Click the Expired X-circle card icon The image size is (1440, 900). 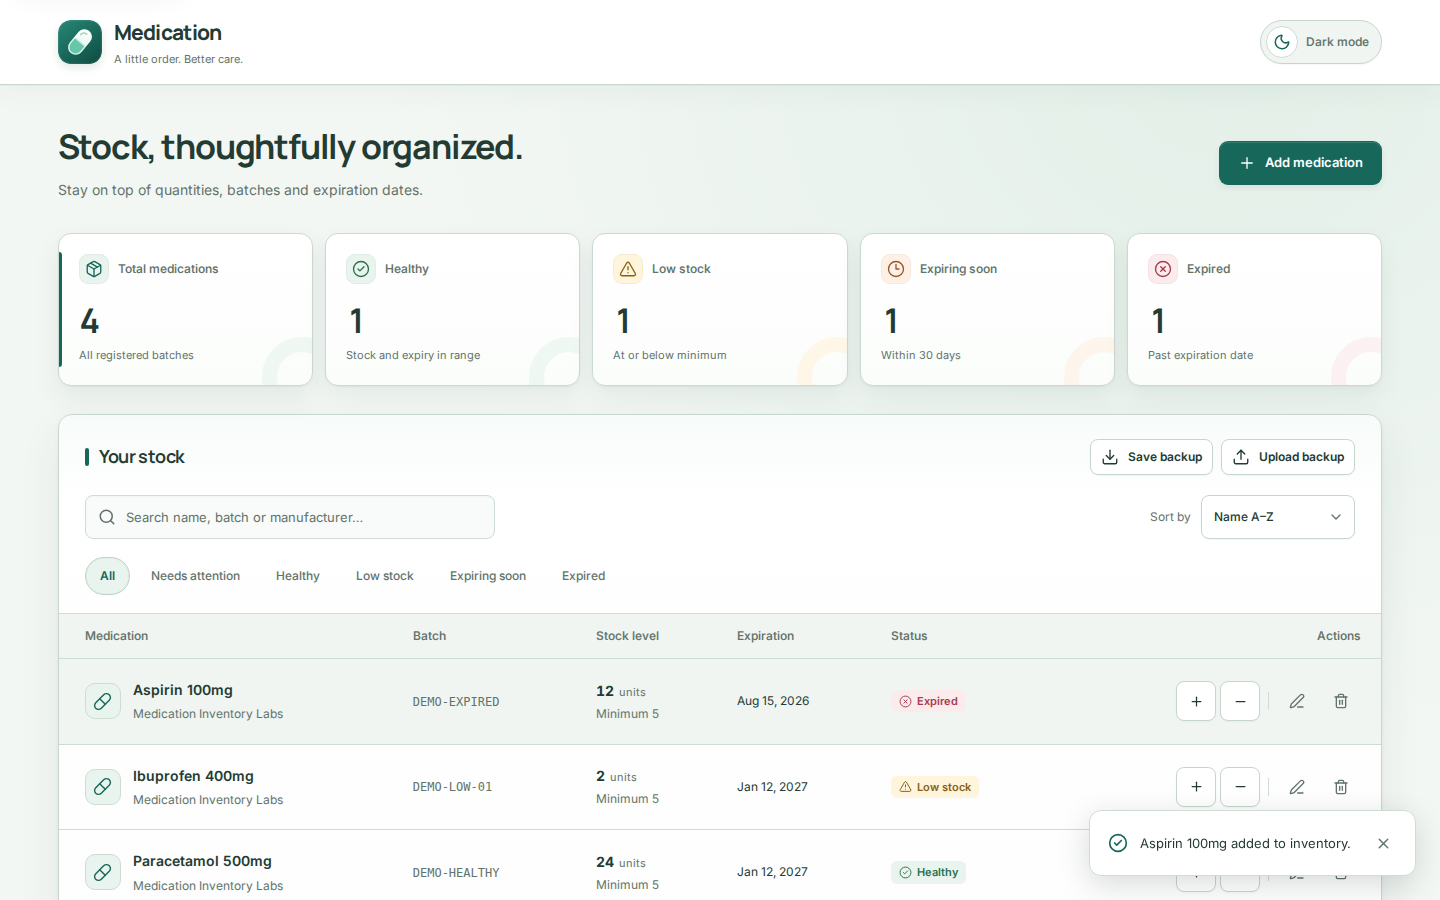[1163, 269]
